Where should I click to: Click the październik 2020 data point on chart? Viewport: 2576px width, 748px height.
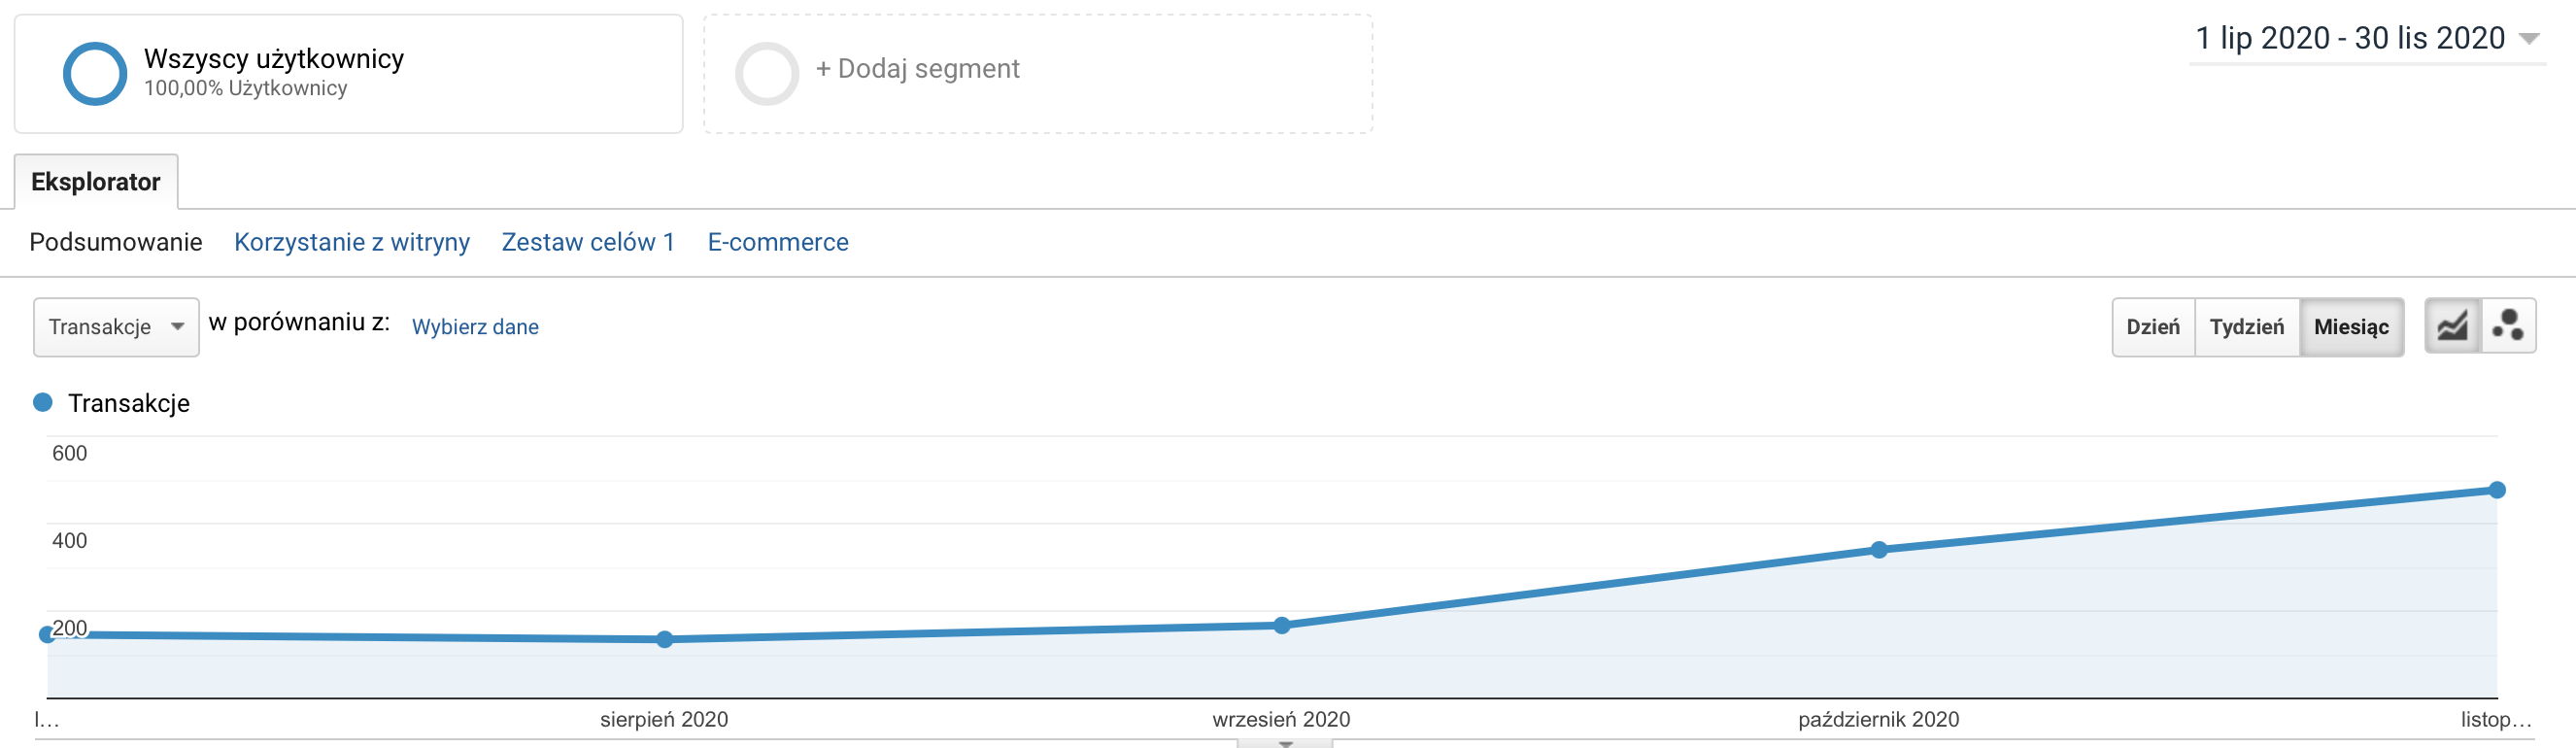[x=1879, y=549]
